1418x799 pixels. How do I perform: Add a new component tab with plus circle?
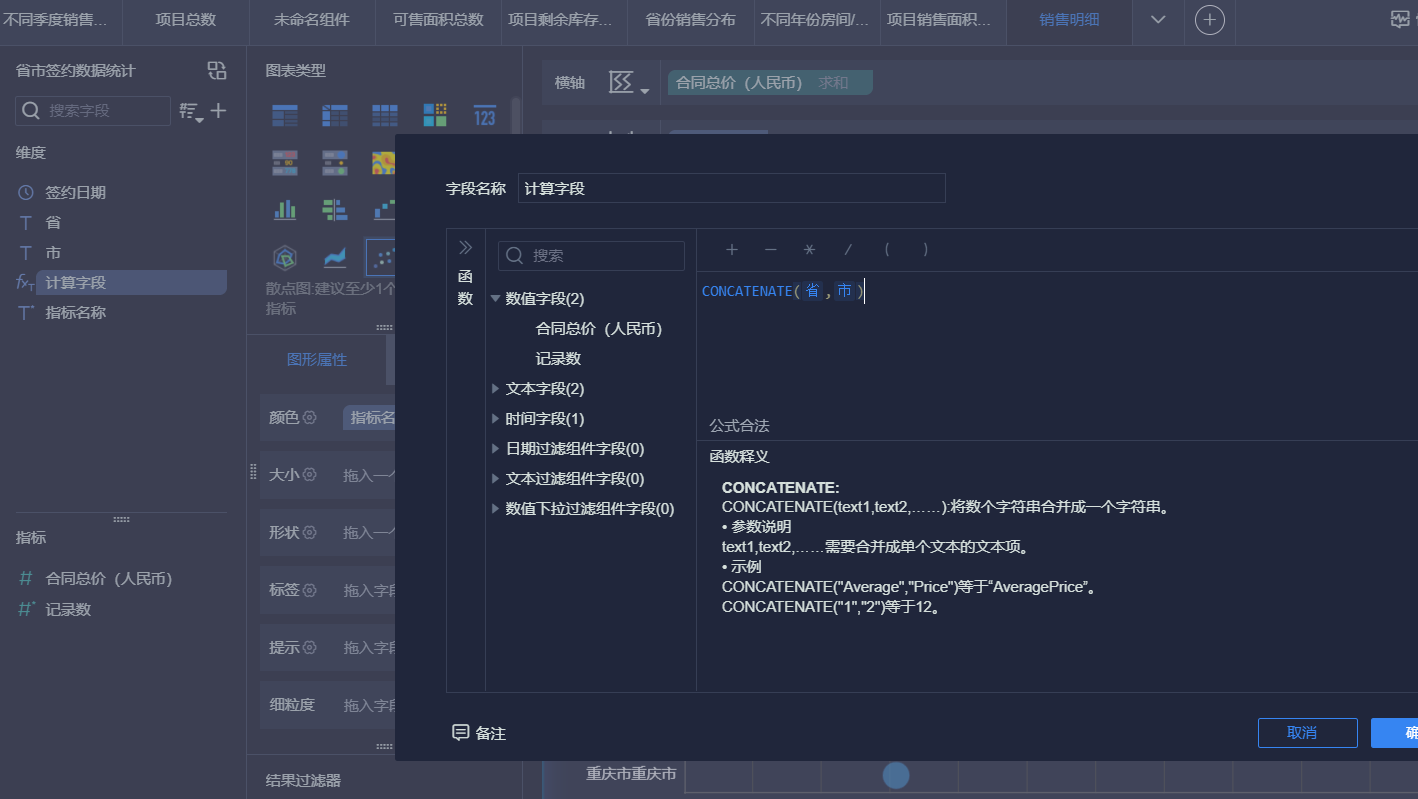(1210, 20)
